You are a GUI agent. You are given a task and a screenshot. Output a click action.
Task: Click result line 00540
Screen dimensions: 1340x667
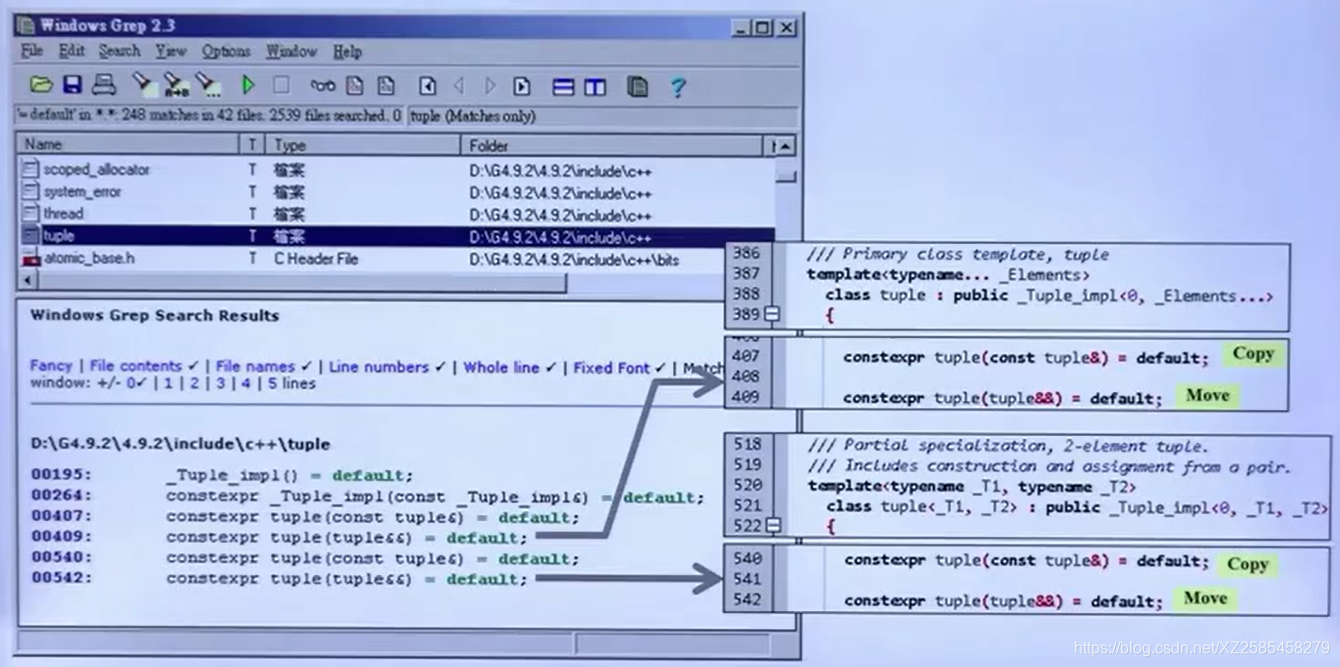(305, 558)
